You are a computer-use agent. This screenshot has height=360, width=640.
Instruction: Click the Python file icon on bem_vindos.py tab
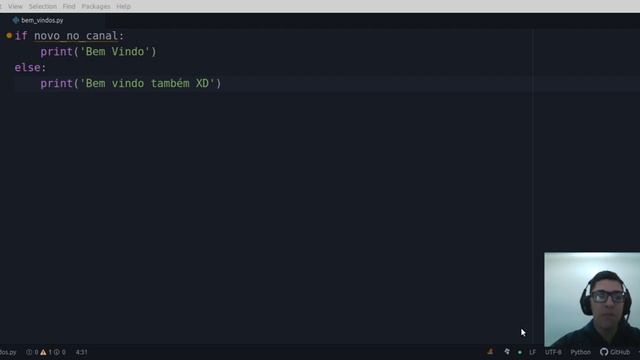pos(16,20)
